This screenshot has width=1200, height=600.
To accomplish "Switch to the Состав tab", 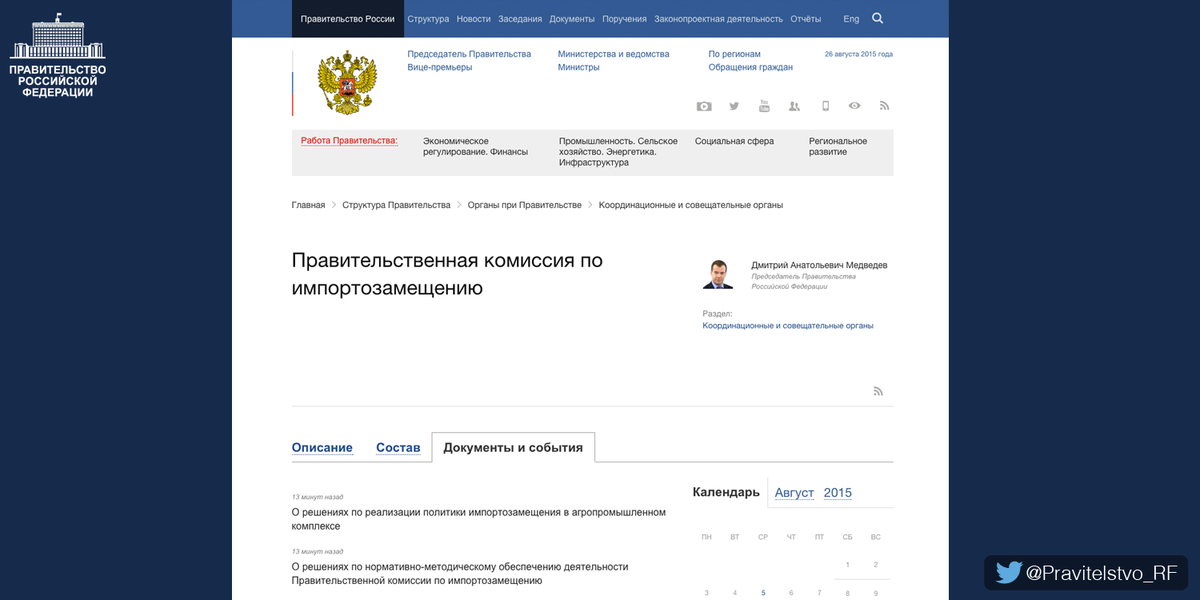I will pyautogui.click(x=398, y=448).
